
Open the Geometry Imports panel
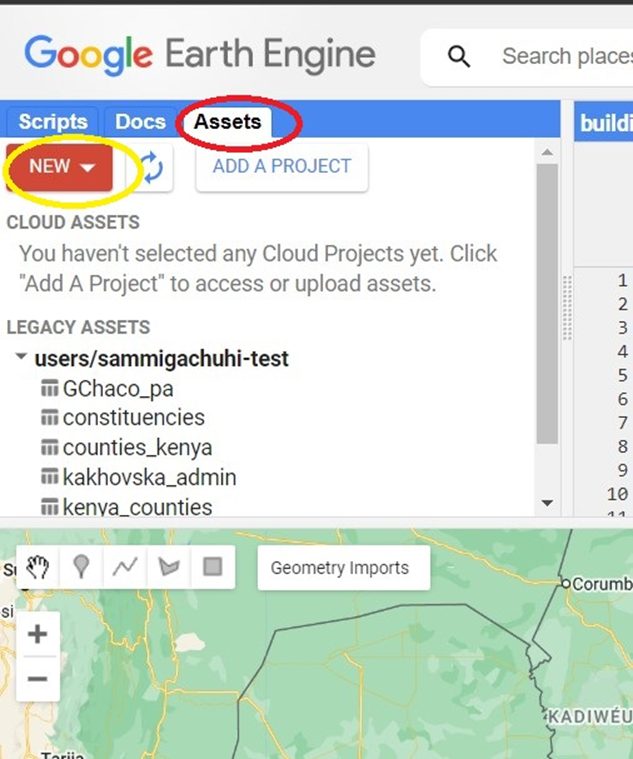344,568
